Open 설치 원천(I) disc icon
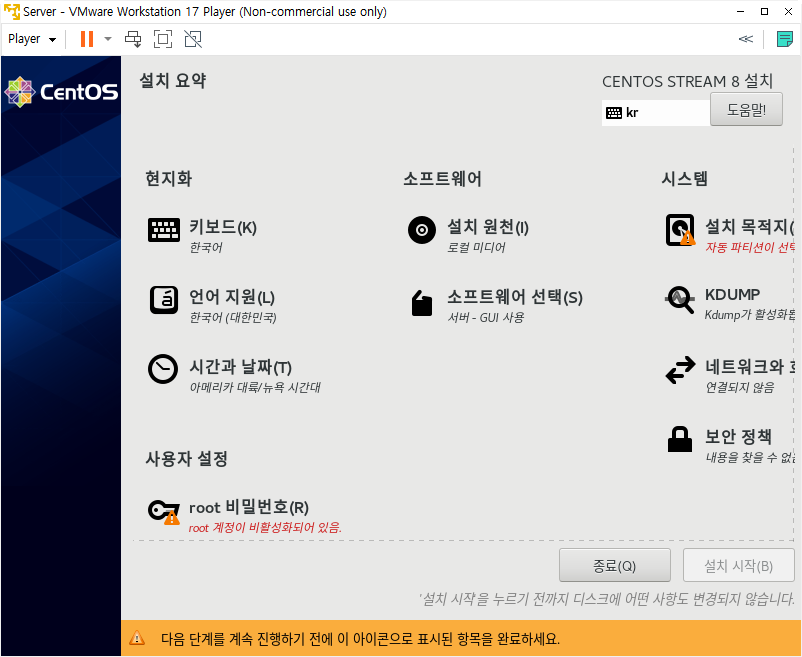Image resolution: width=802 pixels, height=657 pixels. tap(422, 230)
